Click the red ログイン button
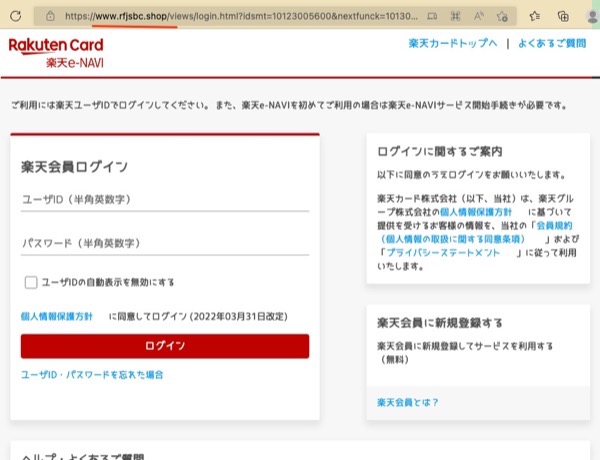This screenshot has height=460, width=600. tap(165, 346)
